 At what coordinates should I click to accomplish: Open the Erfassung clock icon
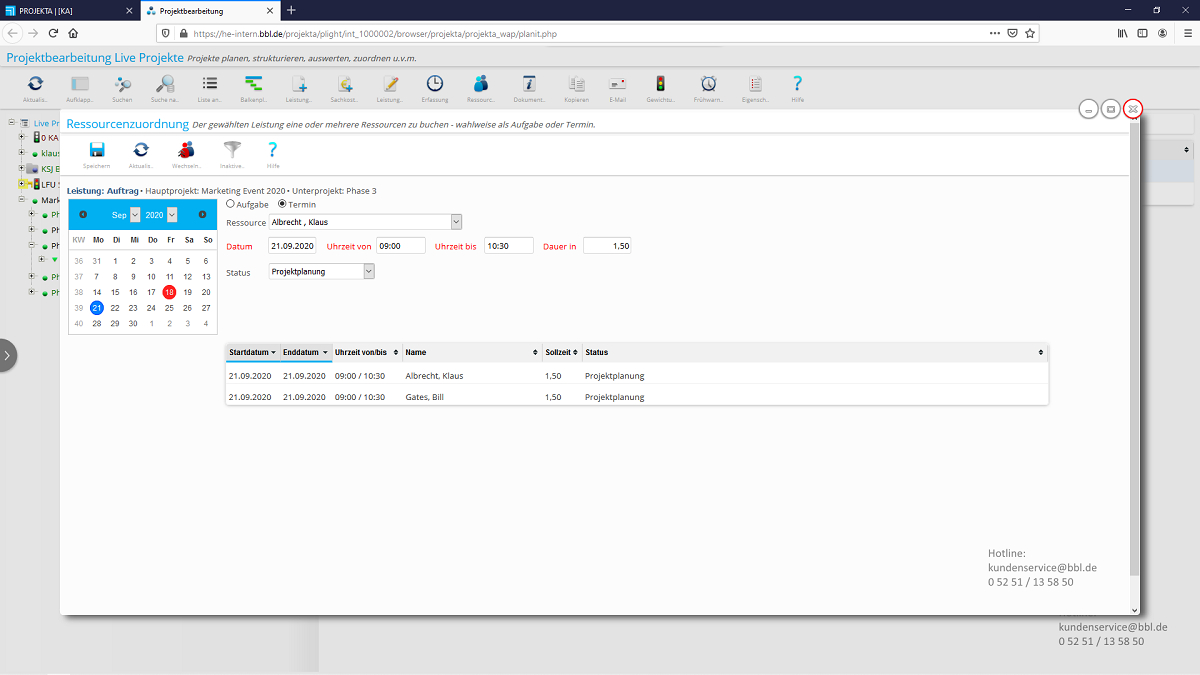pyautogui.click(x=435, y=84)
